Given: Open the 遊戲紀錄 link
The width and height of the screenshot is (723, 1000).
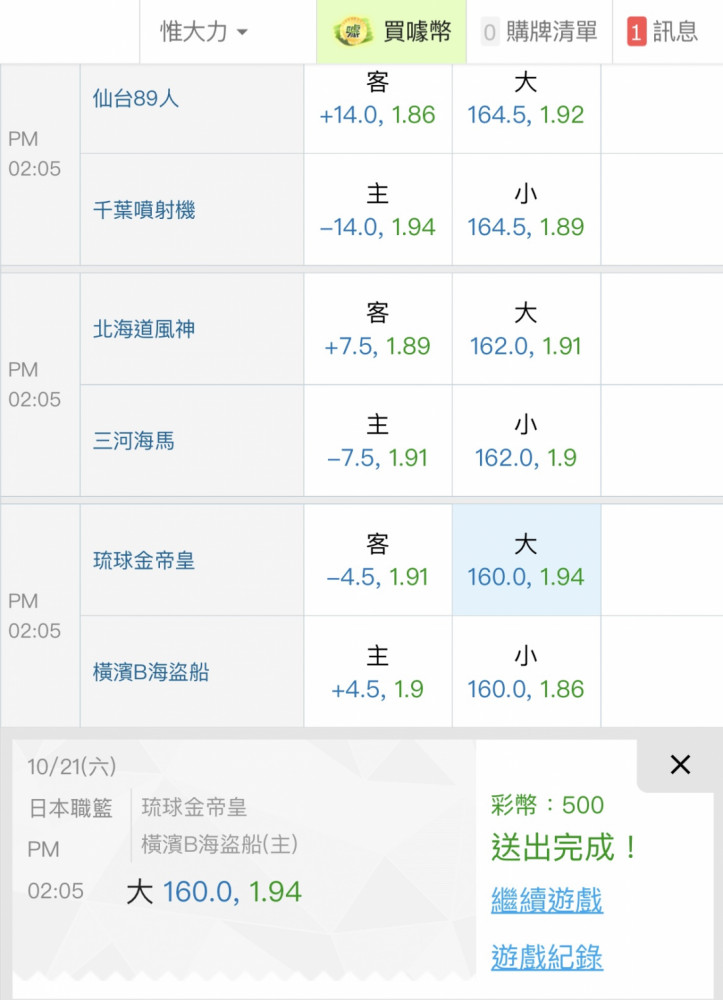Looking at the screenshot, I should [547, 957].
